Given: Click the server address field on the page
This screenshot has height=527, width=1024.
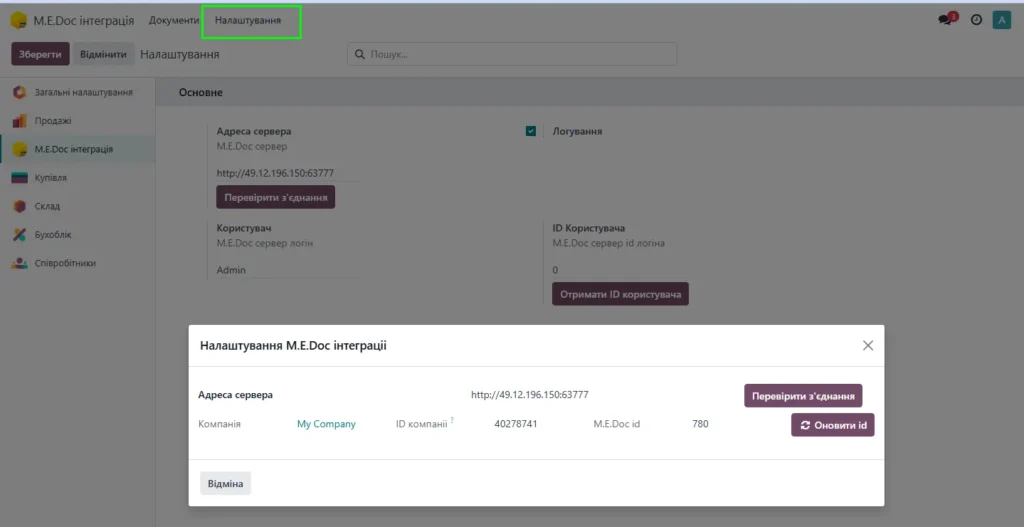Looking at the screenshot, I should tap(288, 173).
